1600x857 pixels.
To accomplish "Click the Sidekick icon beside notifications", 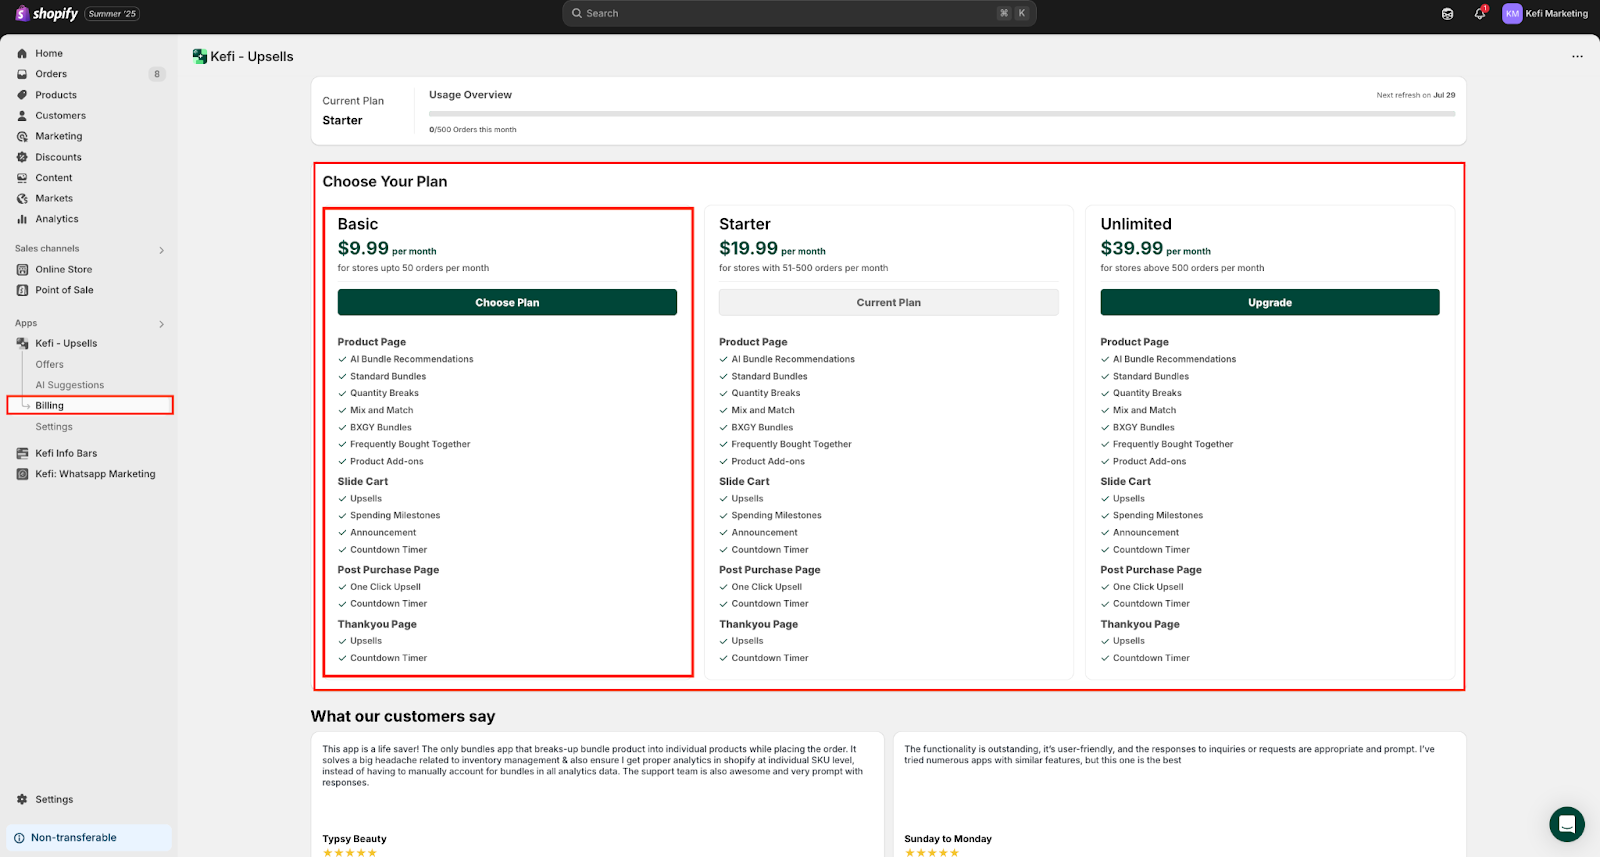I will click(1447, 14).
